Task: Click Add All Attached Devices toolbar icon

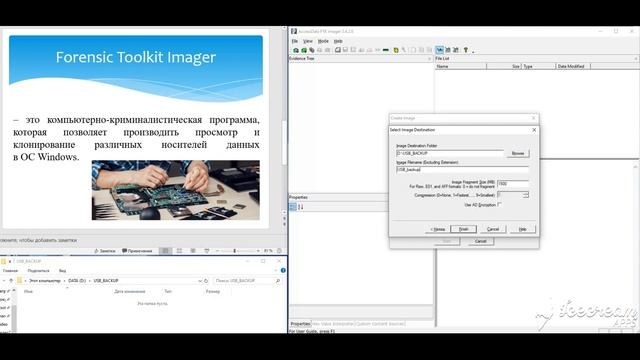Action: point(304,50)
